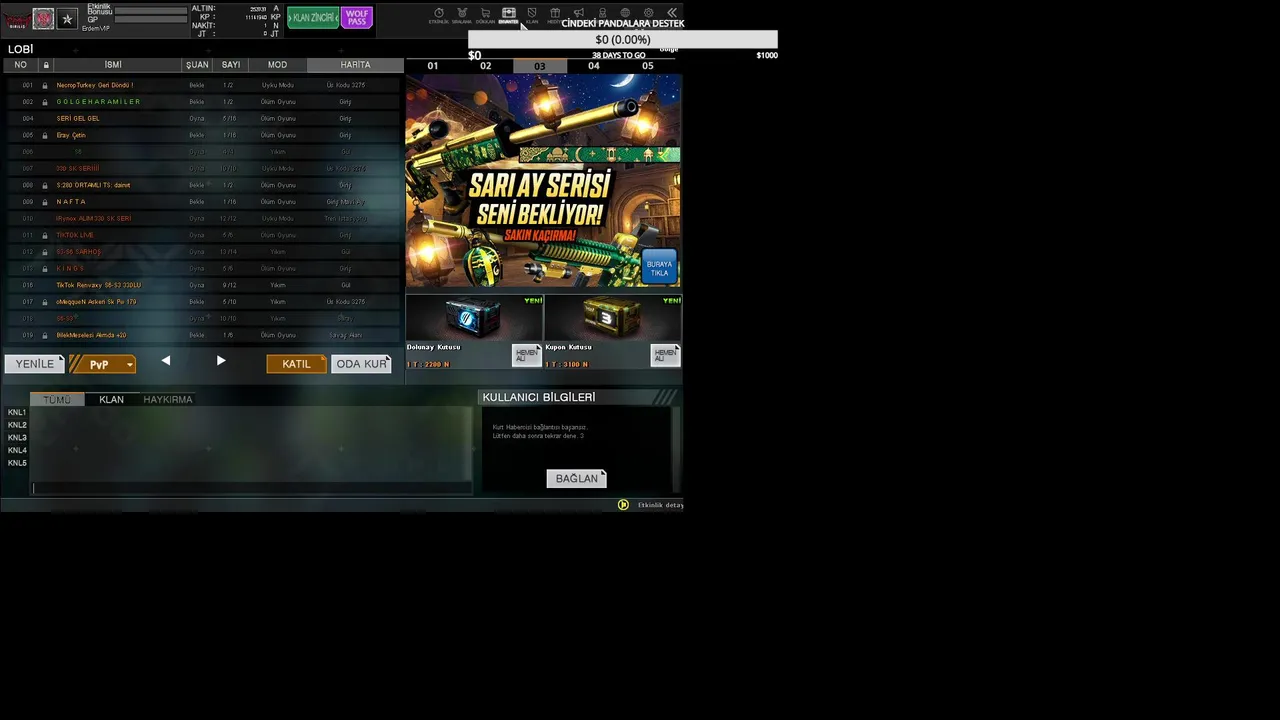The image size is (1280, 720).
Task: Click the donation goal progress bar
Action: 623,40
